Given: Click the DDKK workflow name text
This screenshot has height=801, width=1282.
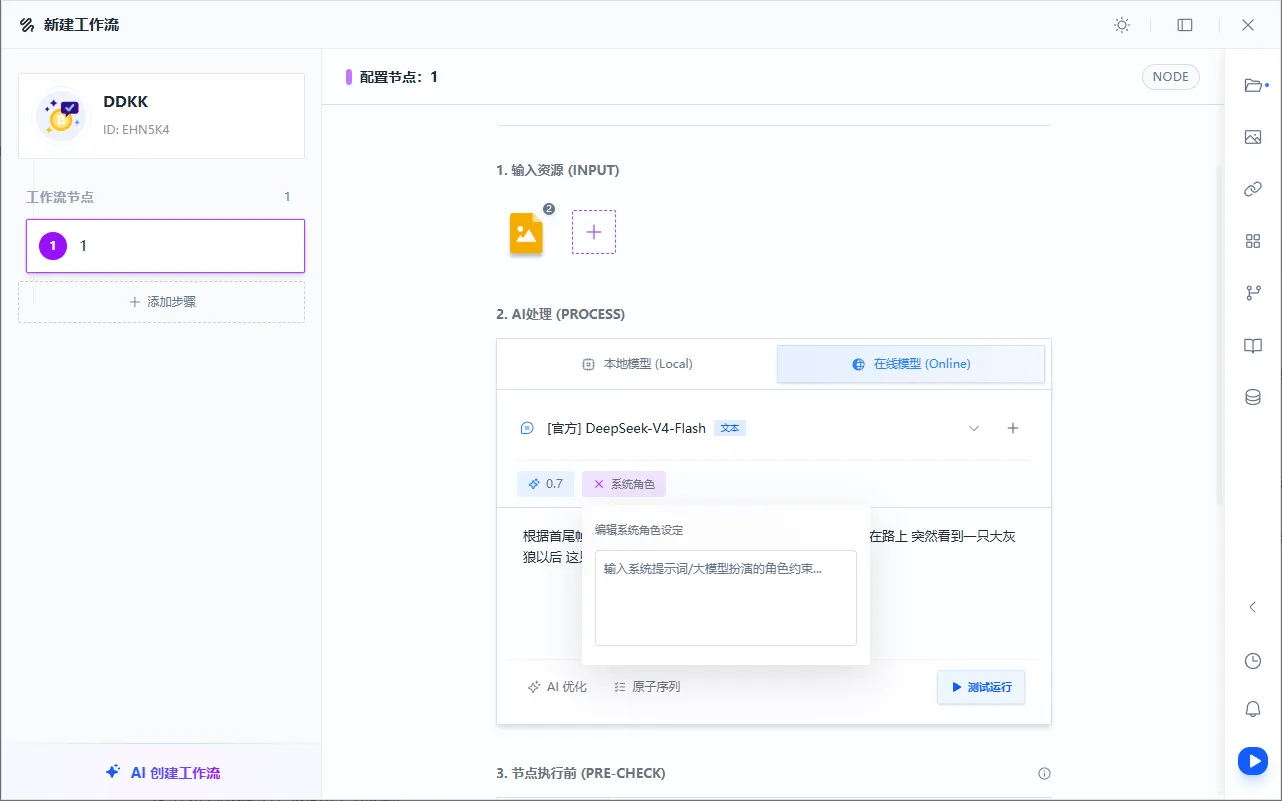Looking at the screenshot, I should 126,102.
